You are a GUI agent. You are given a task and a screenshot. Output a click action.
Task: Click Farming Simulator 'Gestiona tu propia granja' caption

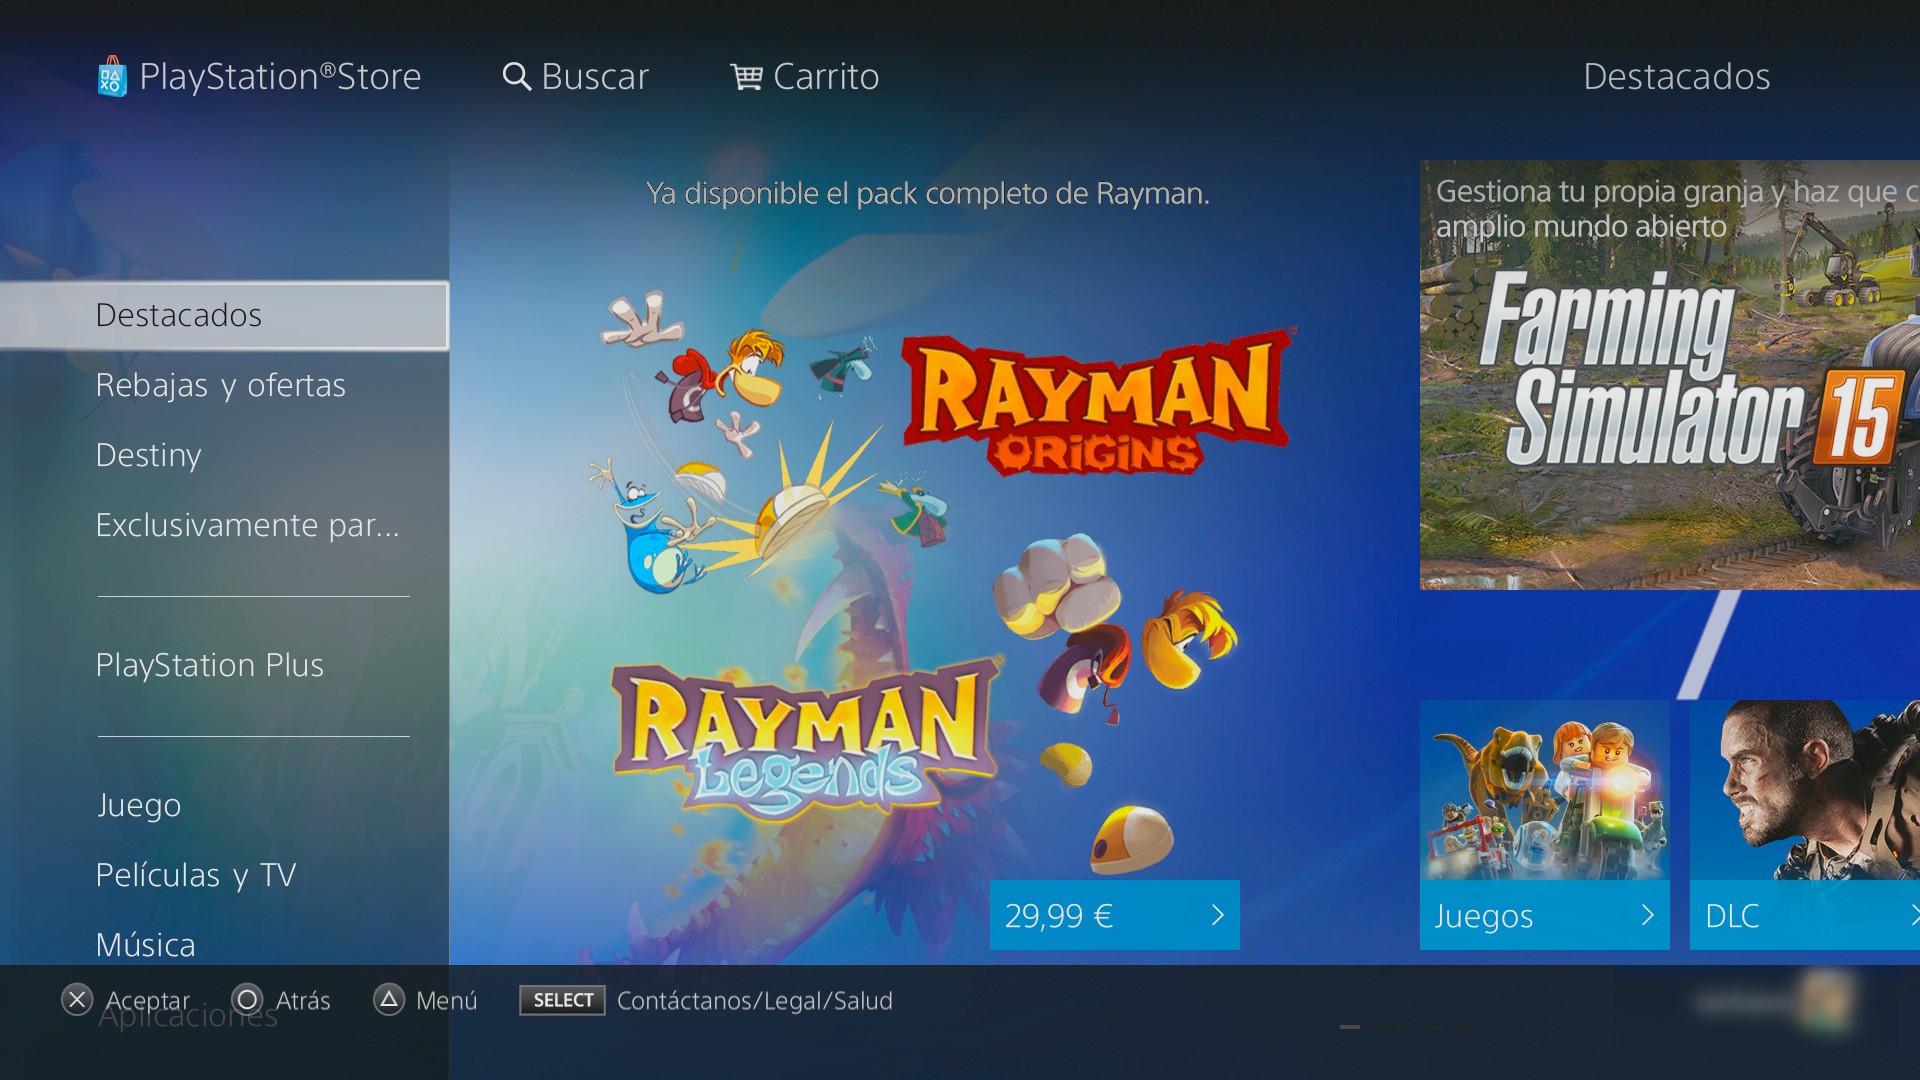tap(1677, 208)
